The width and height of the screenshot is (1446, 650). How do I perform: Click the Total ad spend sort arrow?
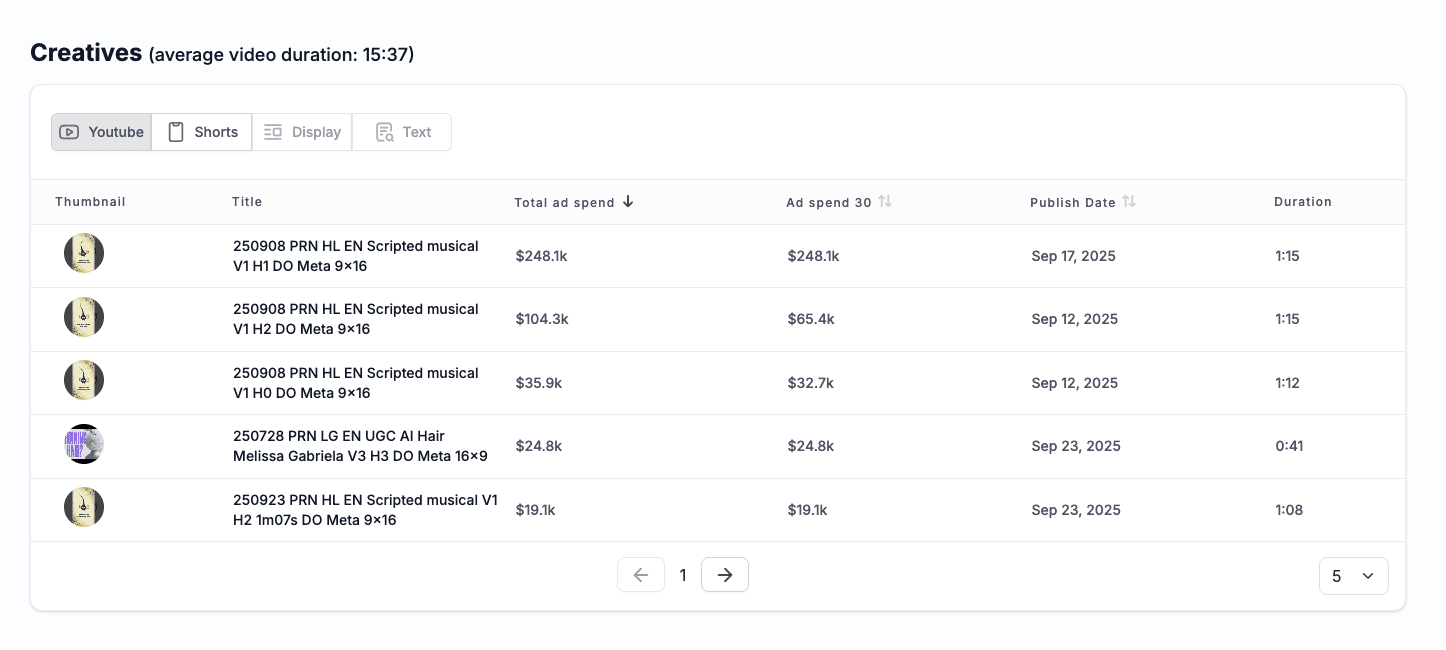[628, 201]
